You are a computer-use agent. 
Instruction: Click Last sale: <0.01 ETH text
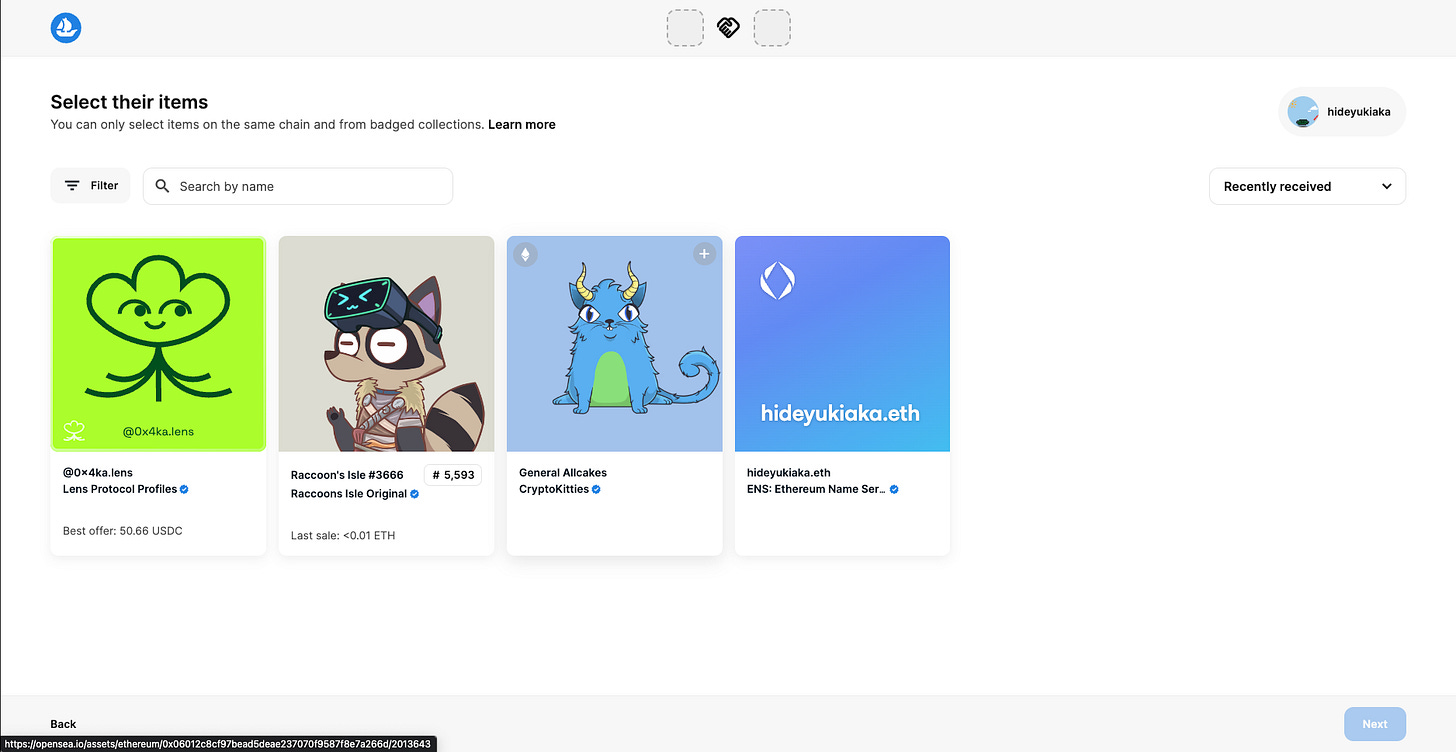click(343, 535)
